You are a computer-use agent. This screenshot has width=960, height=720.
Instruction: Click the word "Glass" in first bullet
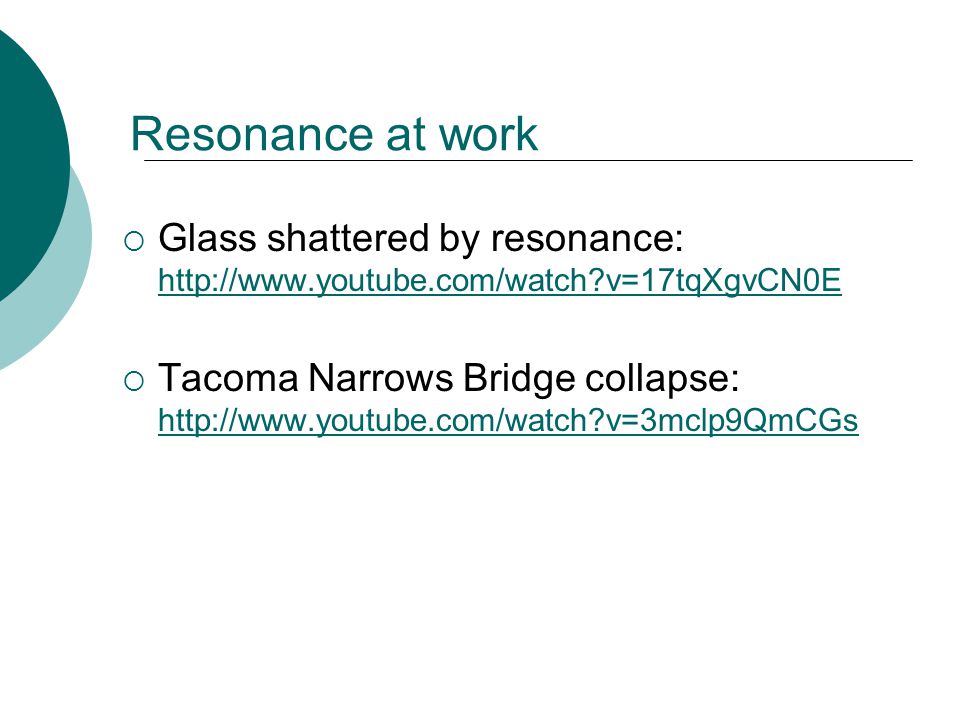tap(207, 238)
